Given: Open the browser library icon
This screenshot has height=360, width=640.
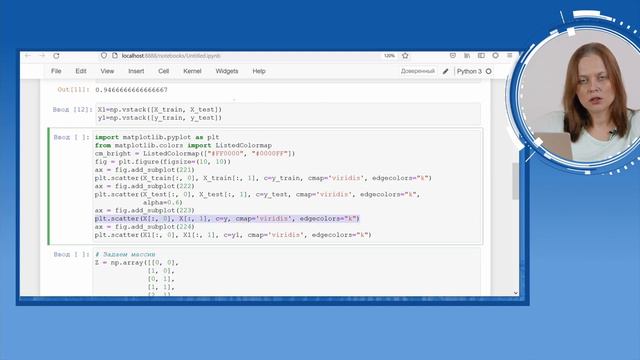Looking at the screenshot, I should [x=467, y=56].
